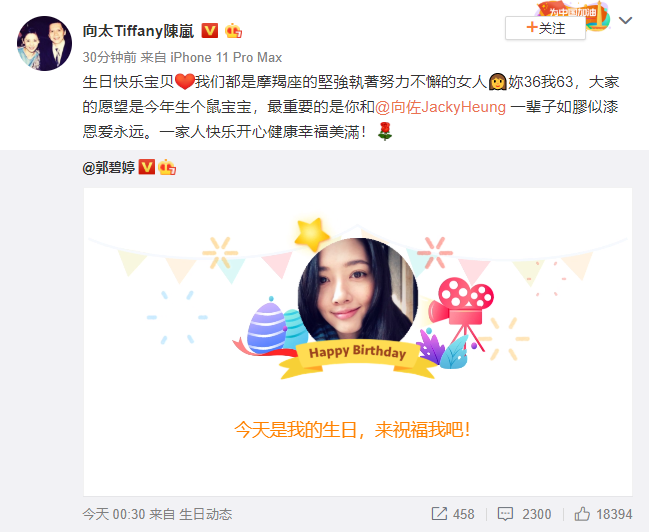Click 生日动态 source link
Screen dimensions: 649x532
point(206,514)
